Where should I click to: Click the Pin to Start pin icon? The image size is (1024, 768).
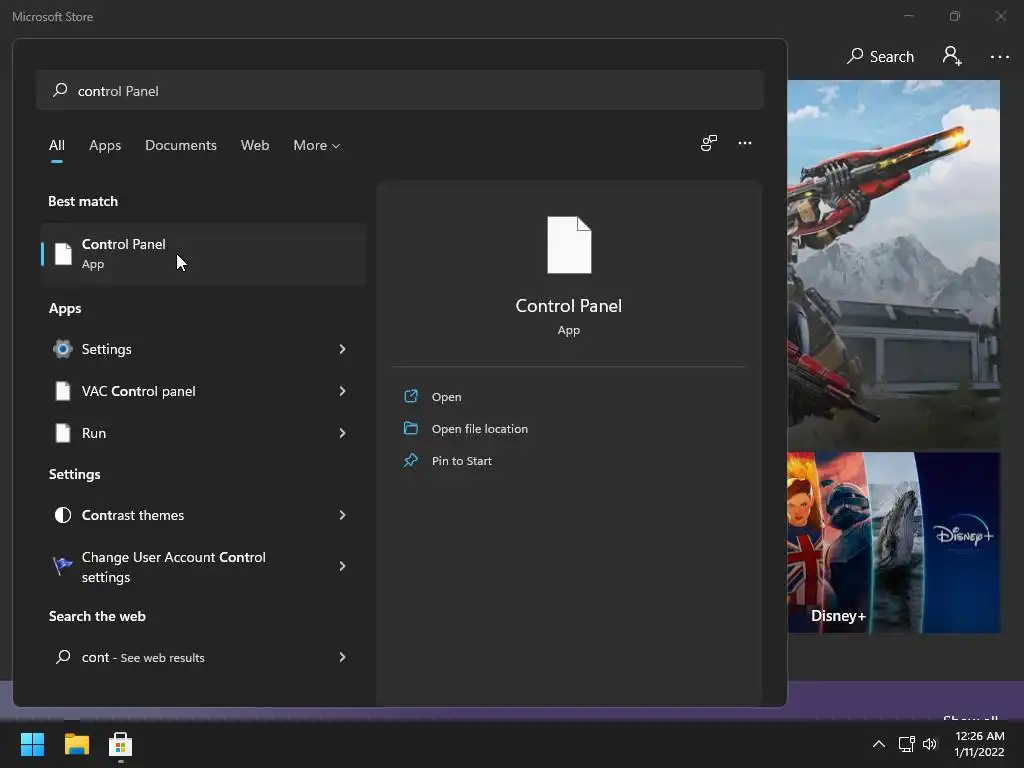point(411,460)
